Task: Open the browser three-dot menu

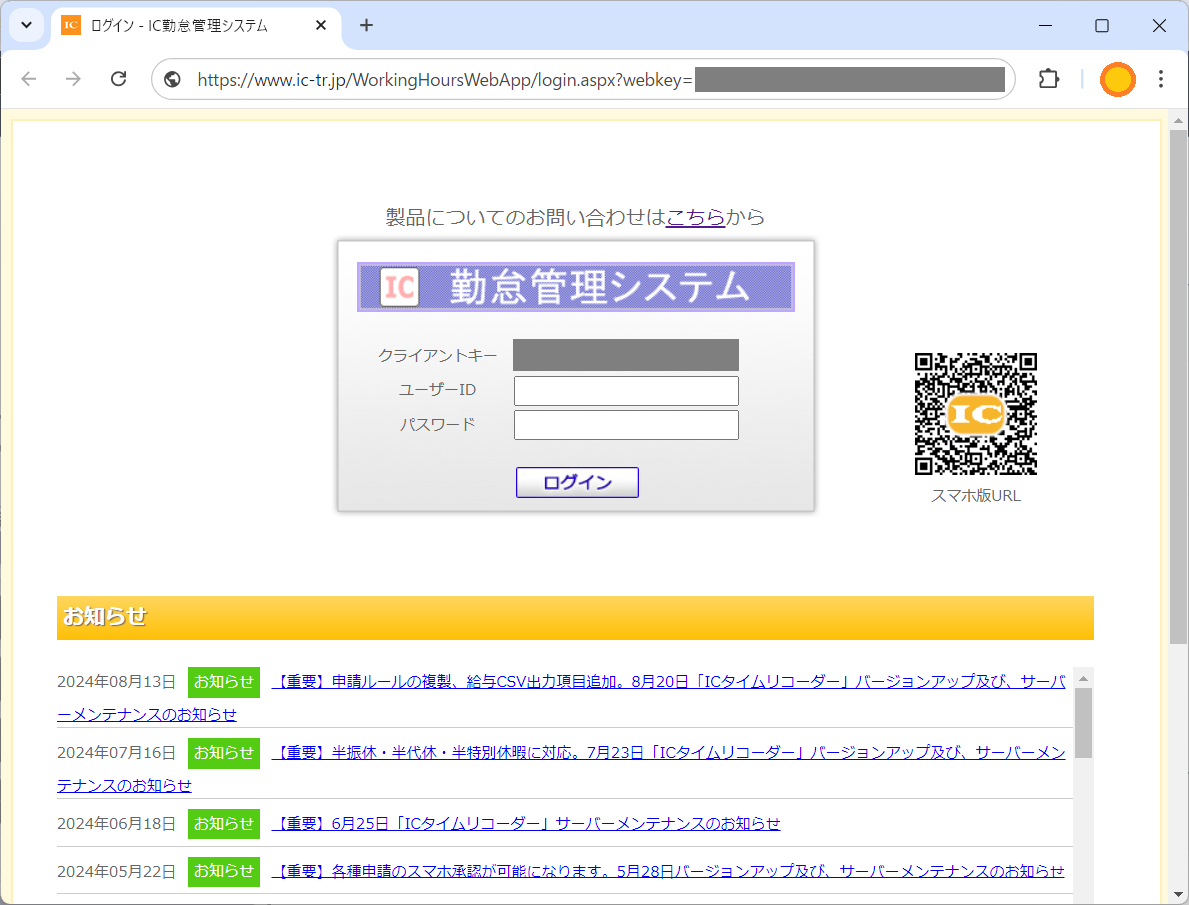Action: click(x=1160, y=79)
